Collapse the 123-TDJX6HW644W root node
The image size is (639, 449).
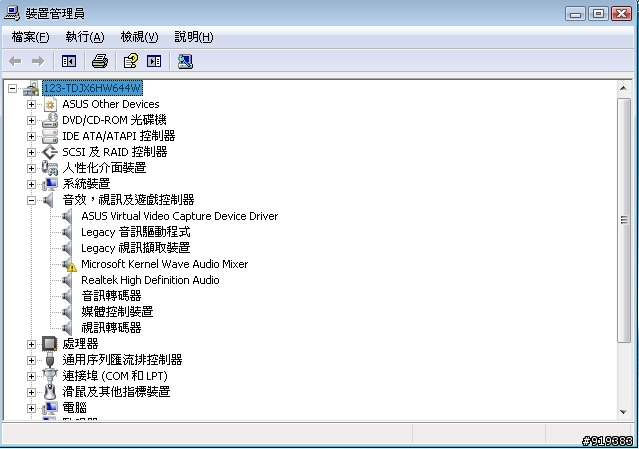(13, 88)
